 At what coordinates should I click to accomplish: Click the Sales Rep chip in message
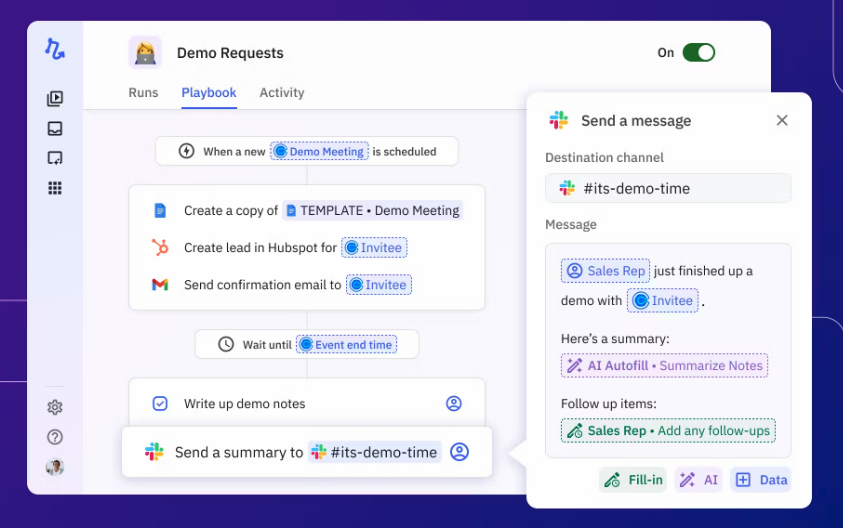pos(605,270)
